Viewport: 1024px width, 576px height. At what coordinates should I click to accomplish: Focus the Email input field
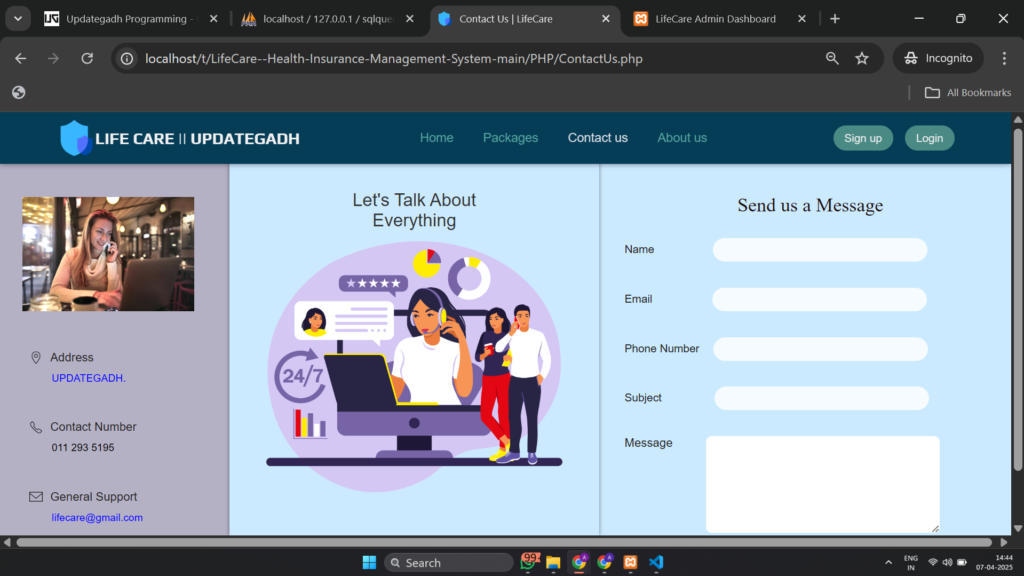(x=820, y=299)
